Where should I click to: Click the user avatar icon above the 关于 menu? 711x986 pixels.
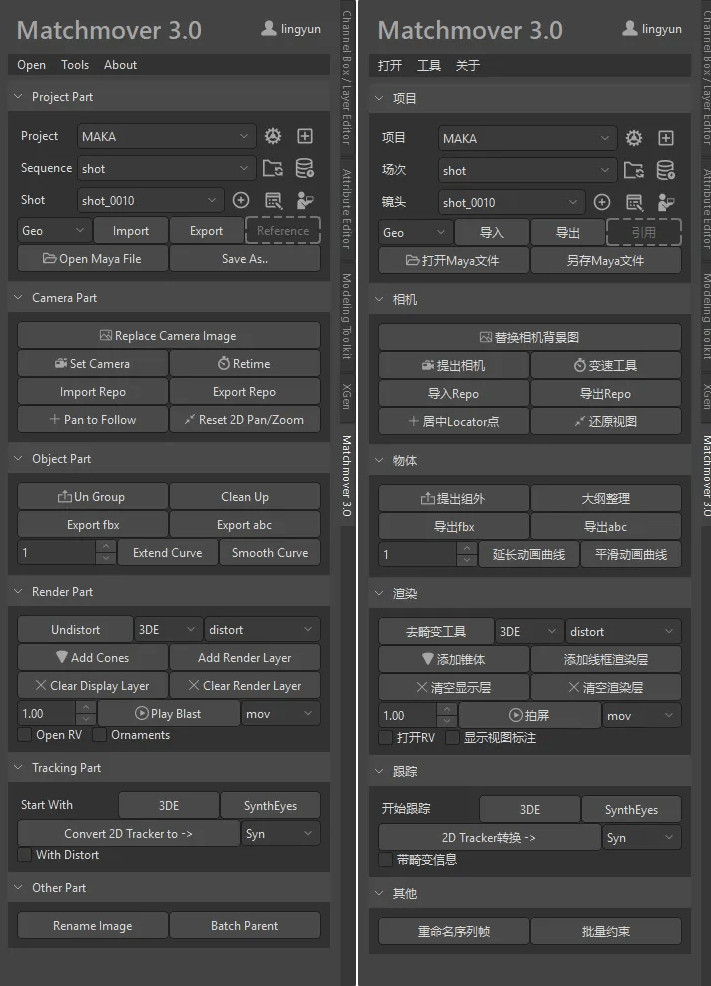coord(629,28)
